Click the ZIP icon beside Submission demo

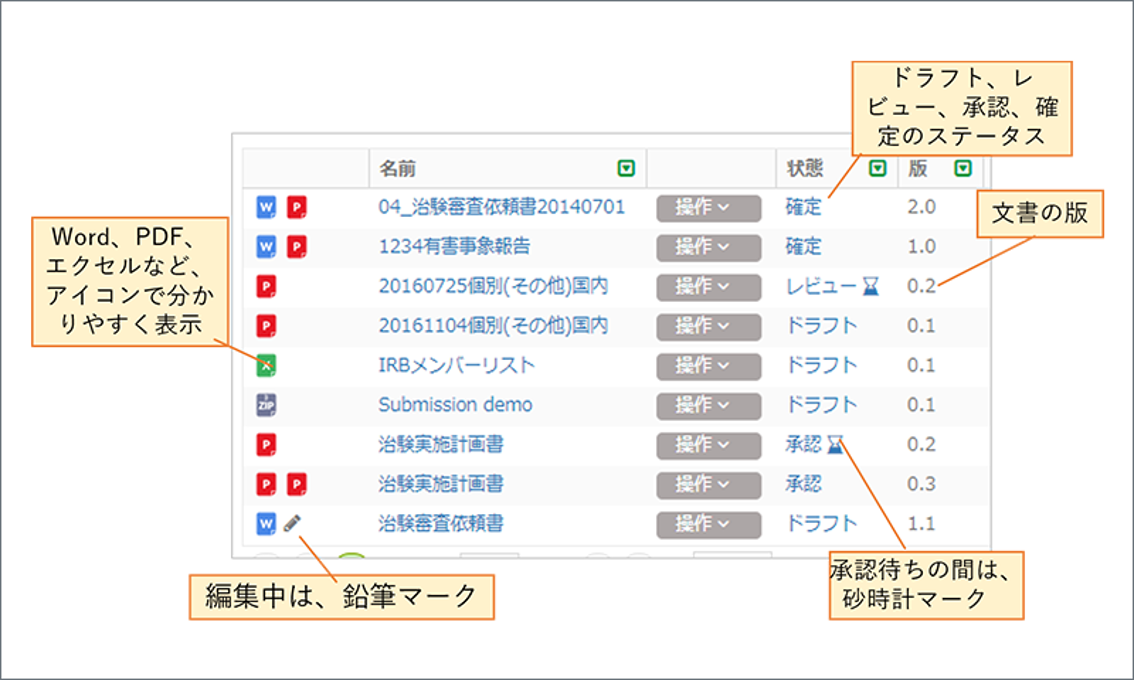point(265,405)
